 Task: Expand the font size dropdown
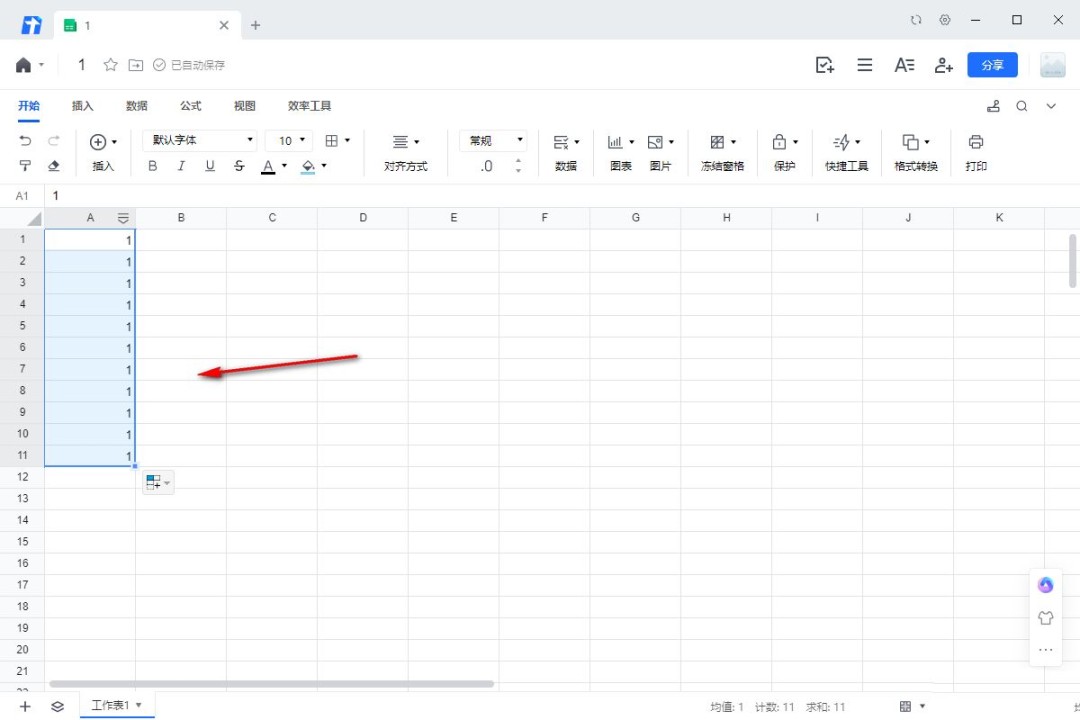[x=302, y=141]
